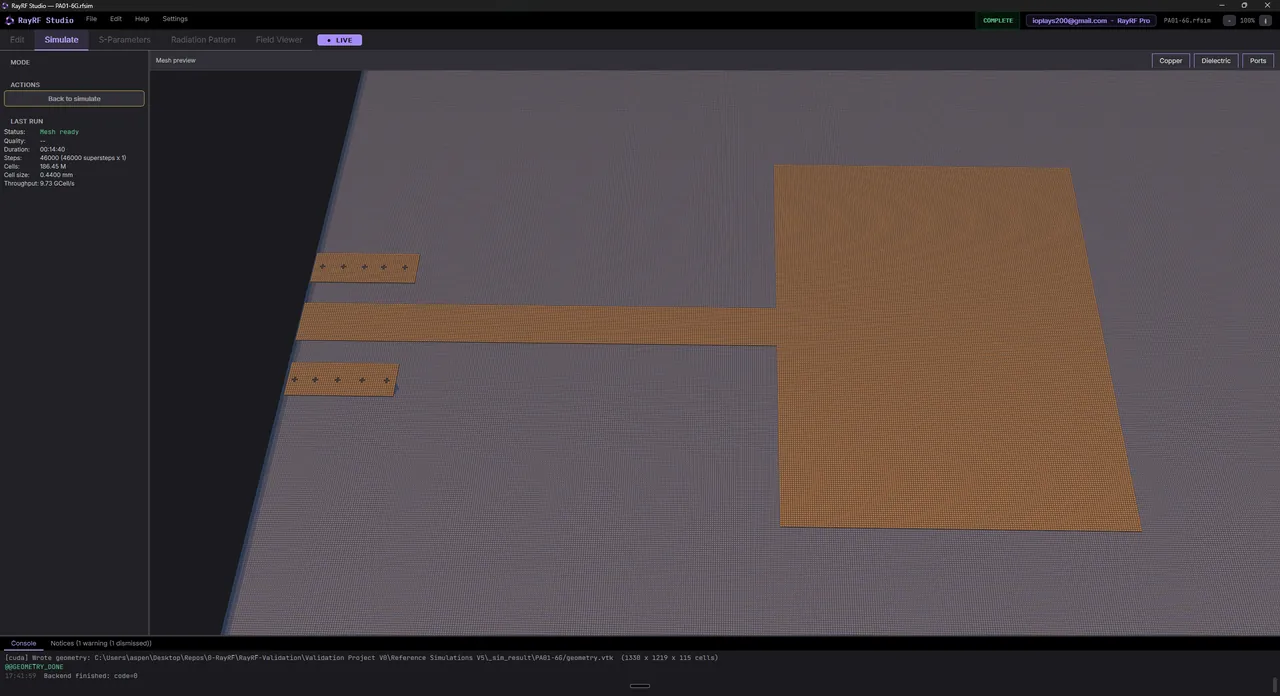Click the upper ground pad with vias
Viewport: 1280px width, 696px height.
365,268
